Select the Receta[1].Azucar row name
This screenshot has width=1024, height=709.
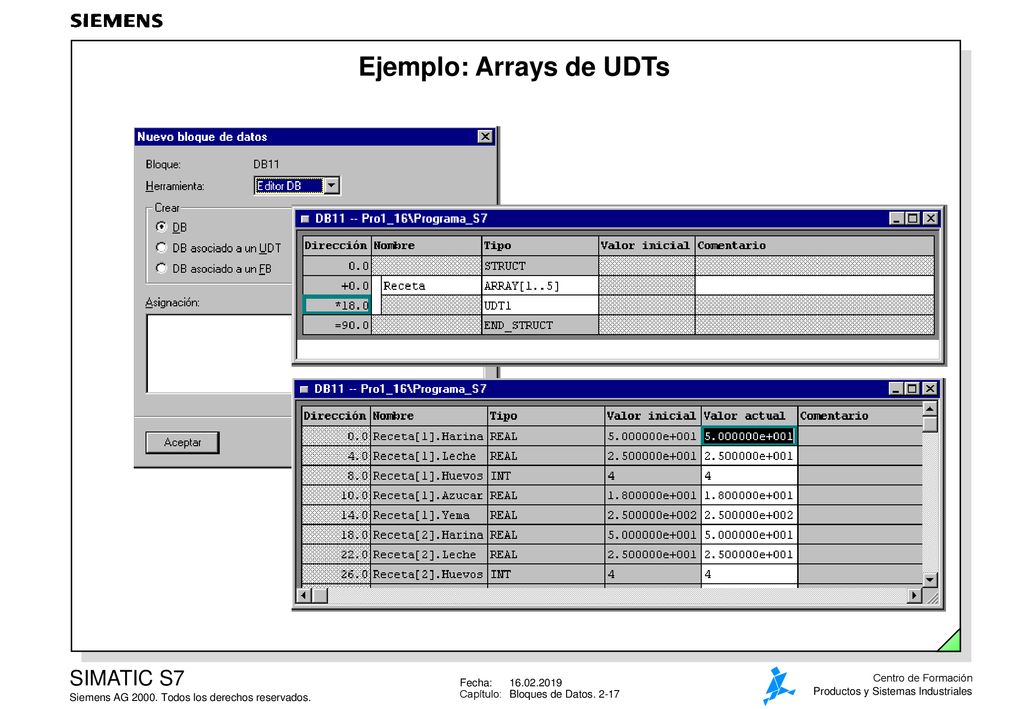click(x=428, y=496)
